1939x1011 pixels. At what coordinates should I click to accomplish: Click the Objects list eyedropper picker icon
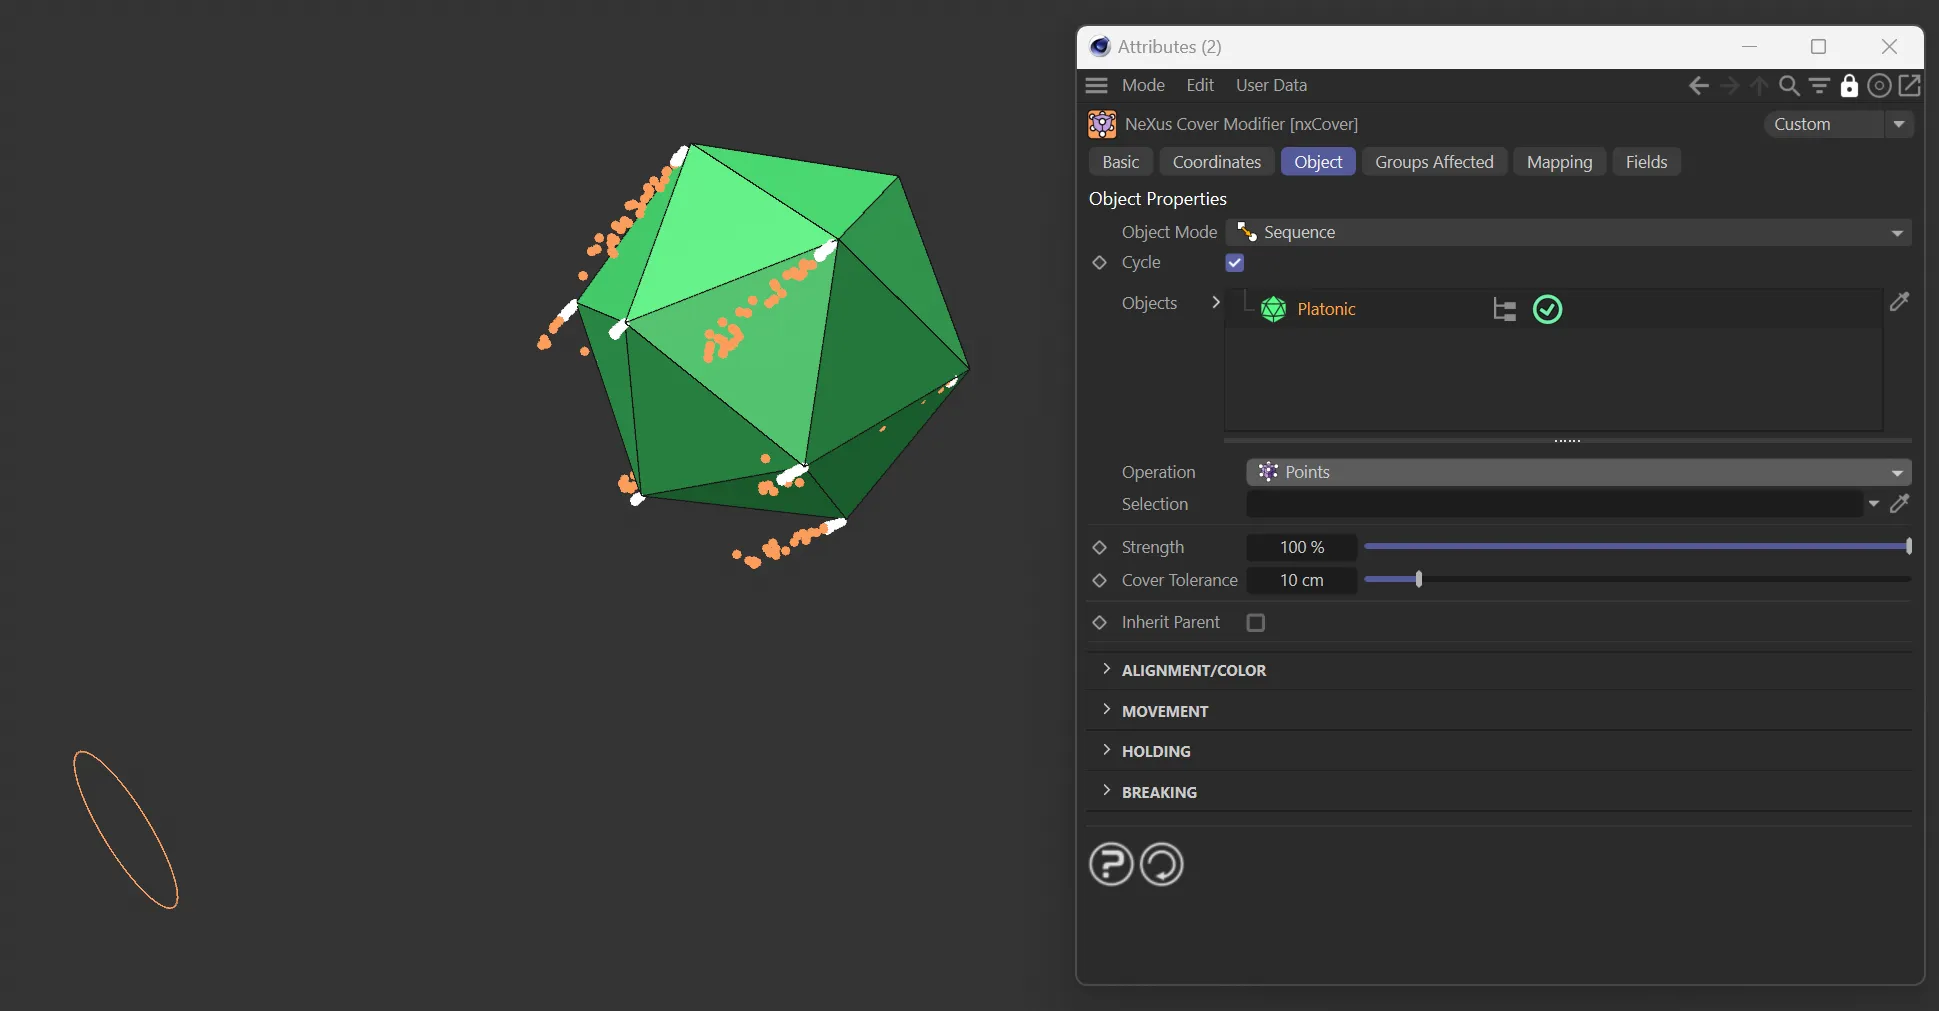pos(1899,302)
